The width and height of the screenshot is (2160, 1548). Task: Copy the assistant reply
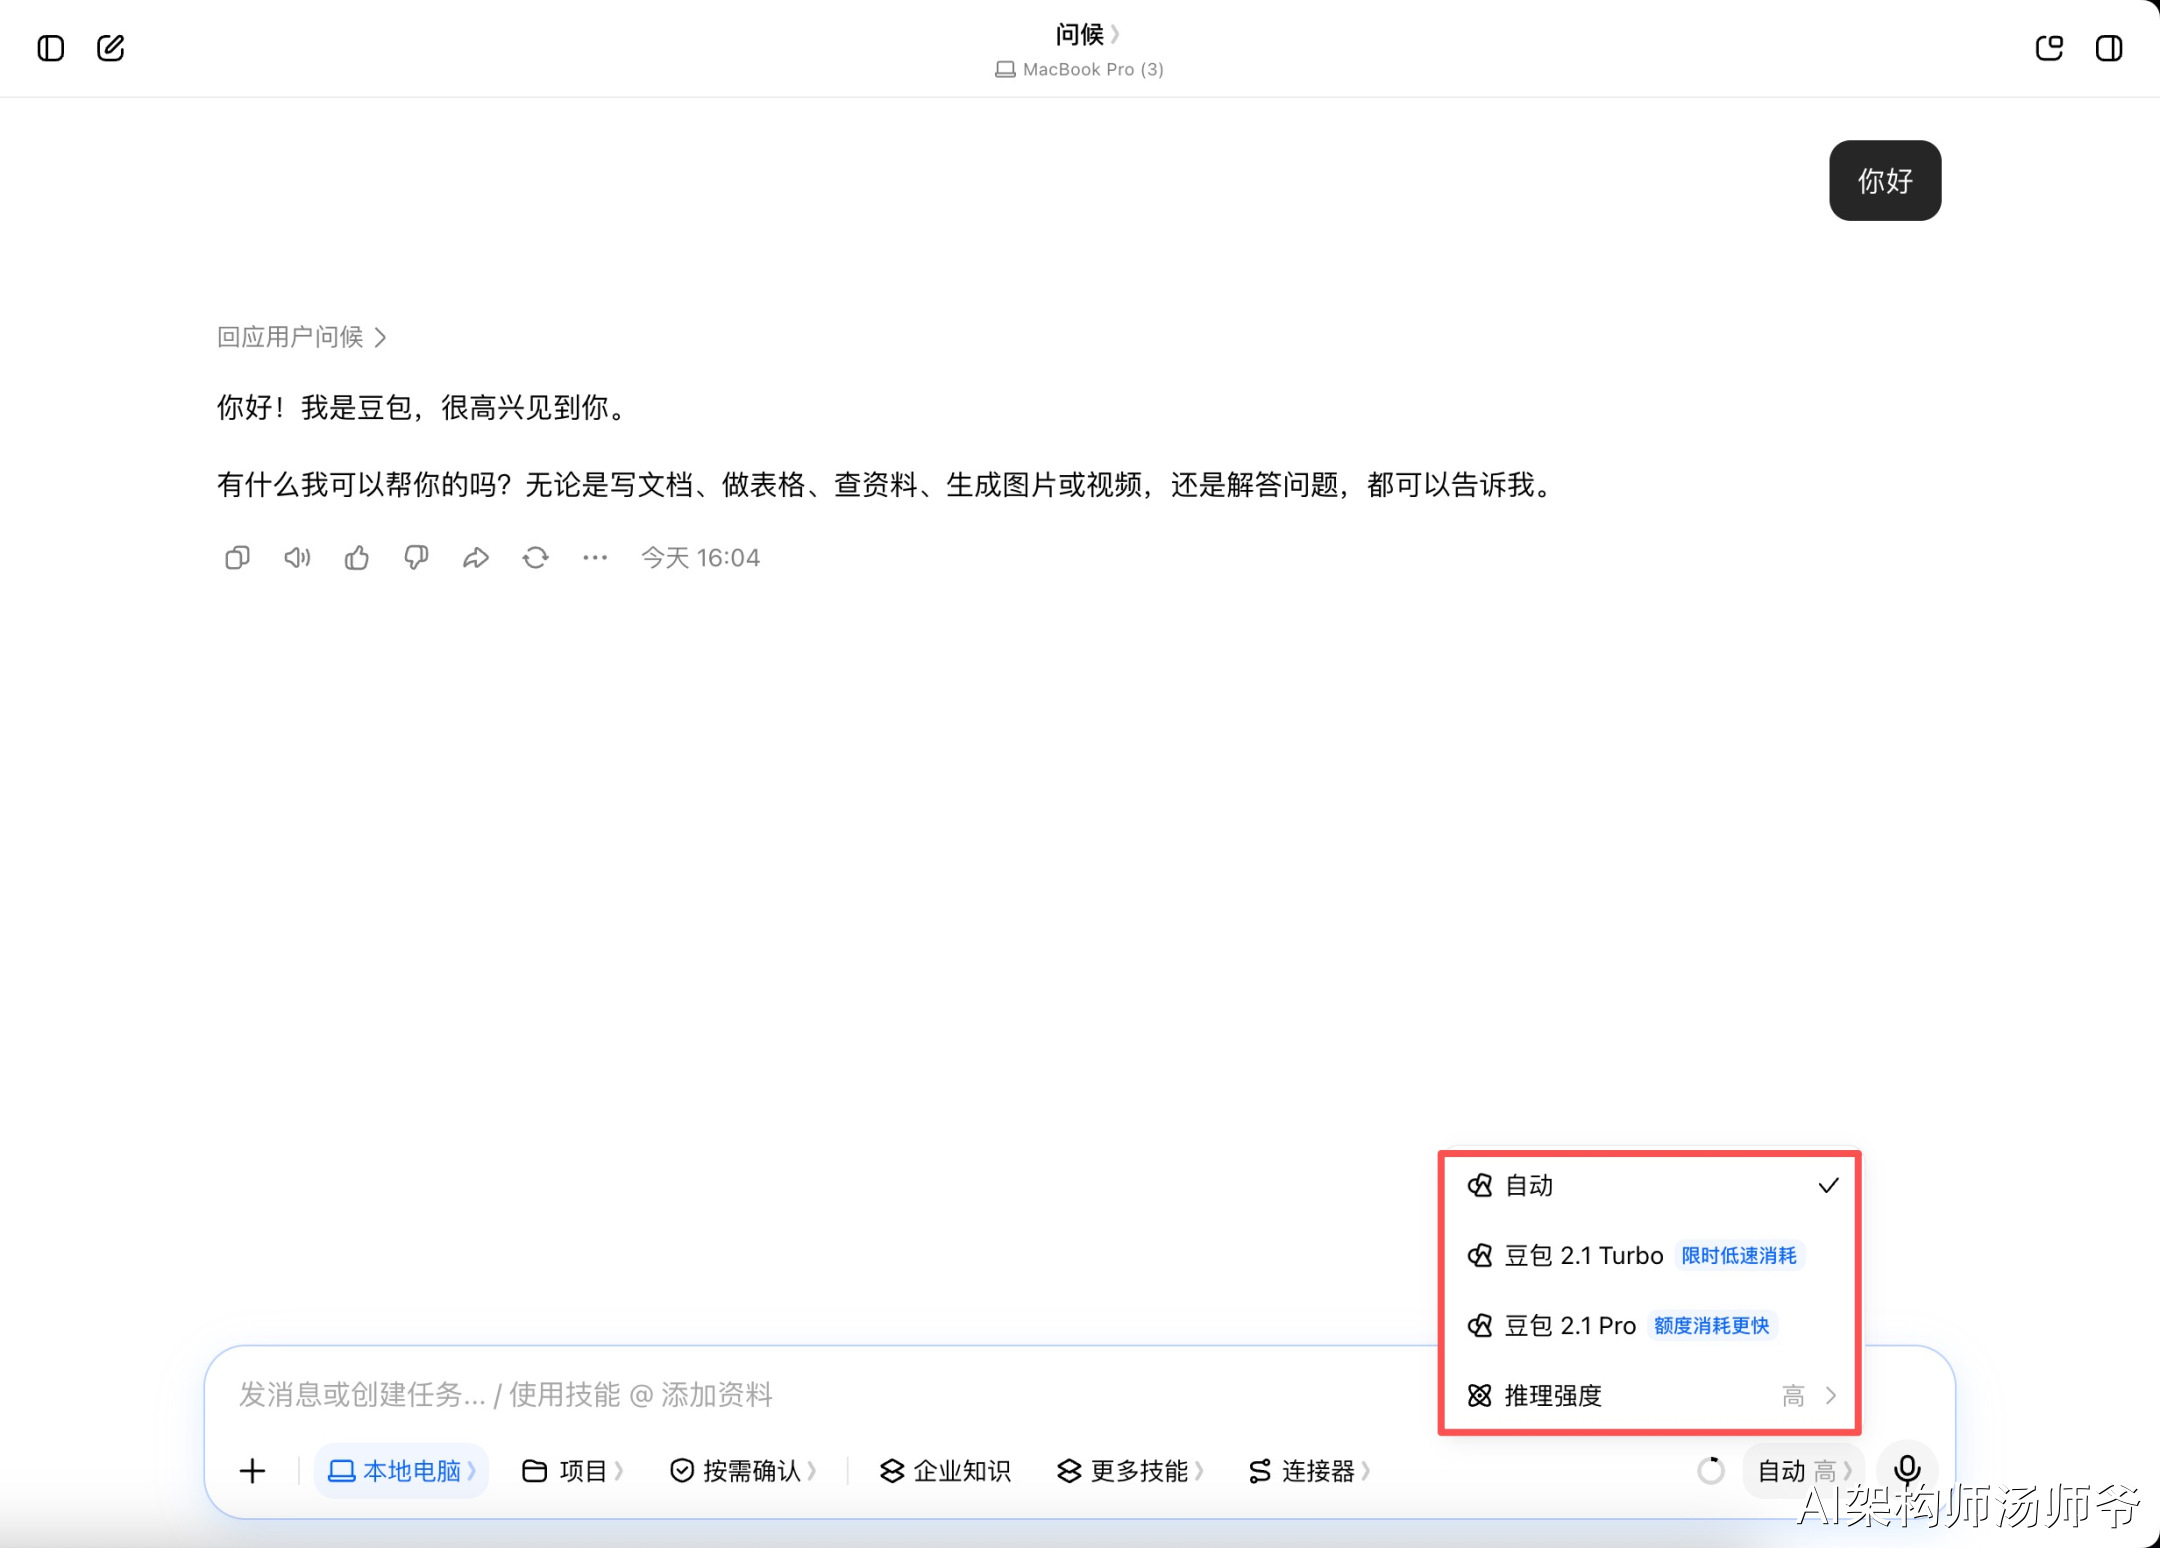237,557
